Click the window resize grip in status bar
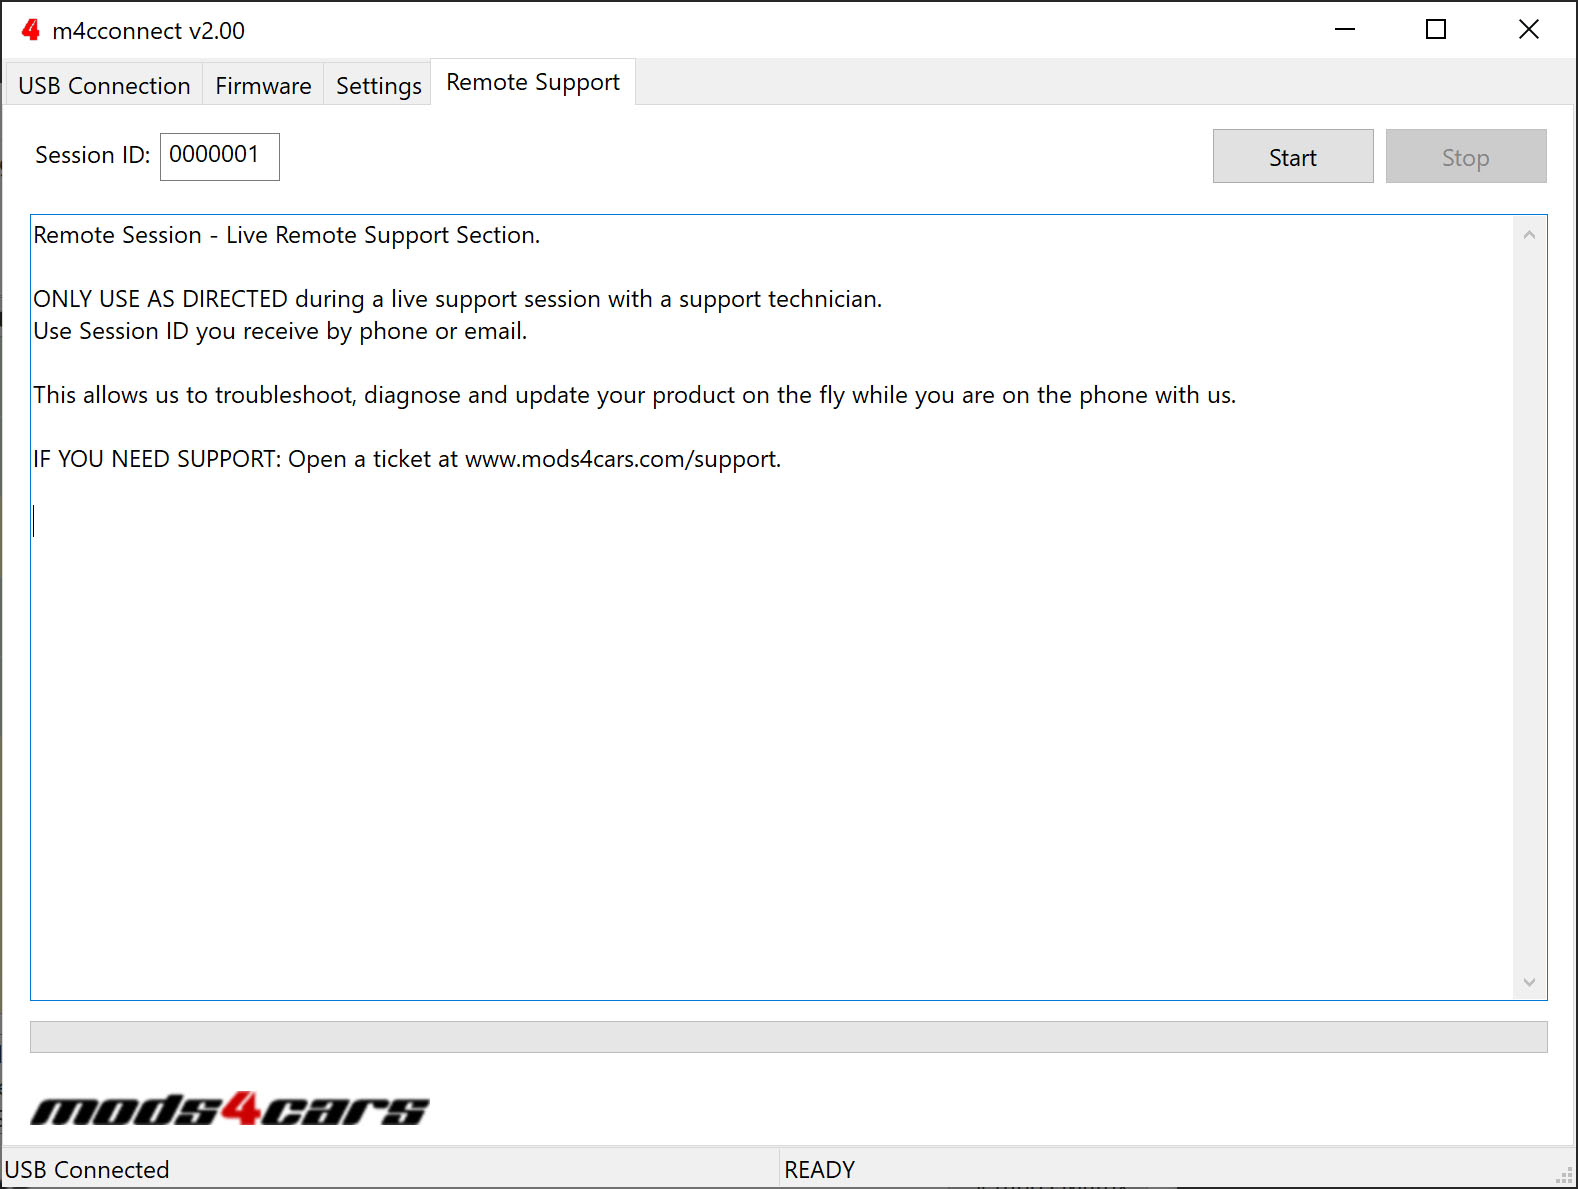 (1564, 1177)
